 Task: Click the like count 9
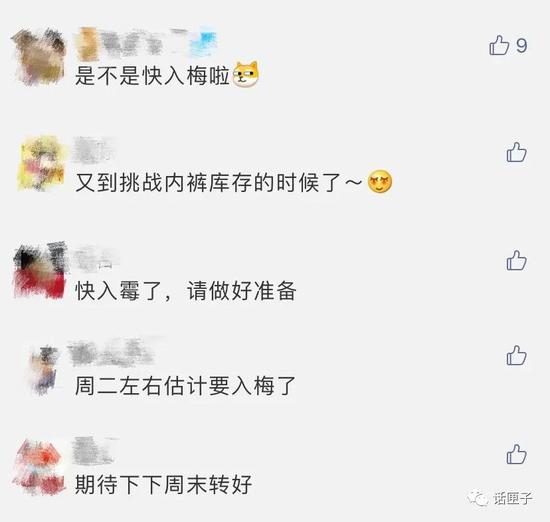coord(522,45)
